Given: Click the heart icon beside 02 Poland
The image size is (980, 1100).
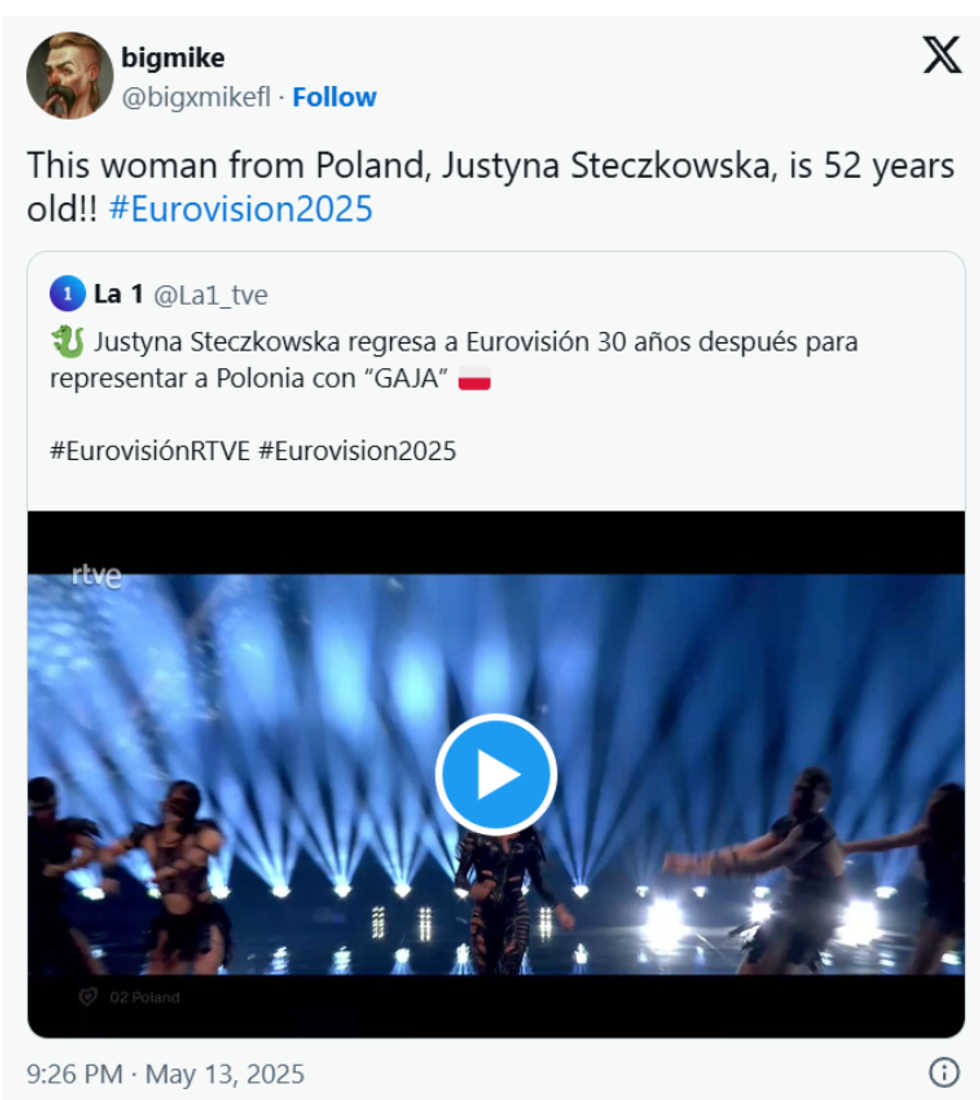Looking at the screenshot, I should 88,997.
